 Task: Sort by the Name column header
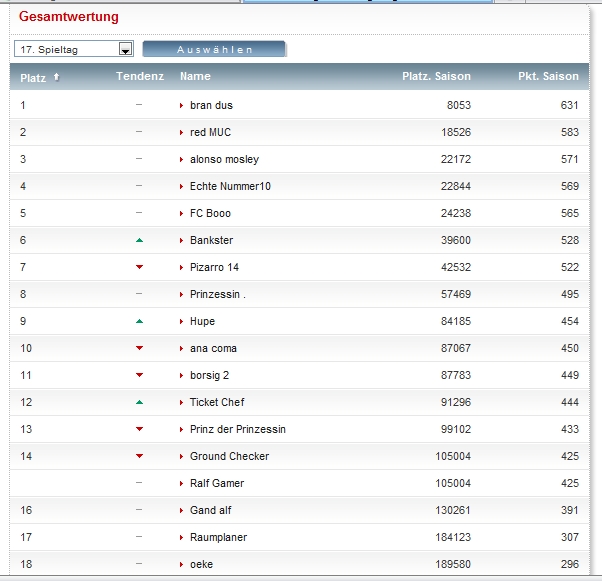[x=195, y=76]
